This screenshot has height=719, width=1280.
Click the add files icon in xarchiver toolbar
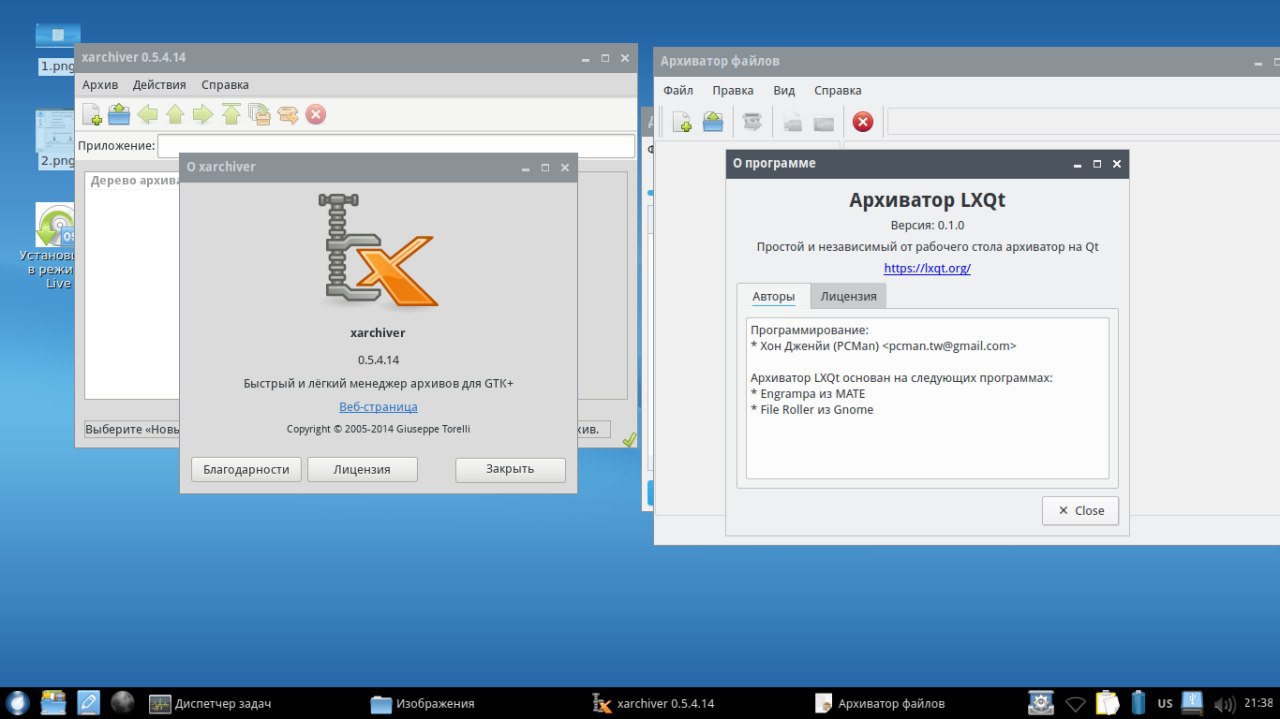tap(260, 114)
